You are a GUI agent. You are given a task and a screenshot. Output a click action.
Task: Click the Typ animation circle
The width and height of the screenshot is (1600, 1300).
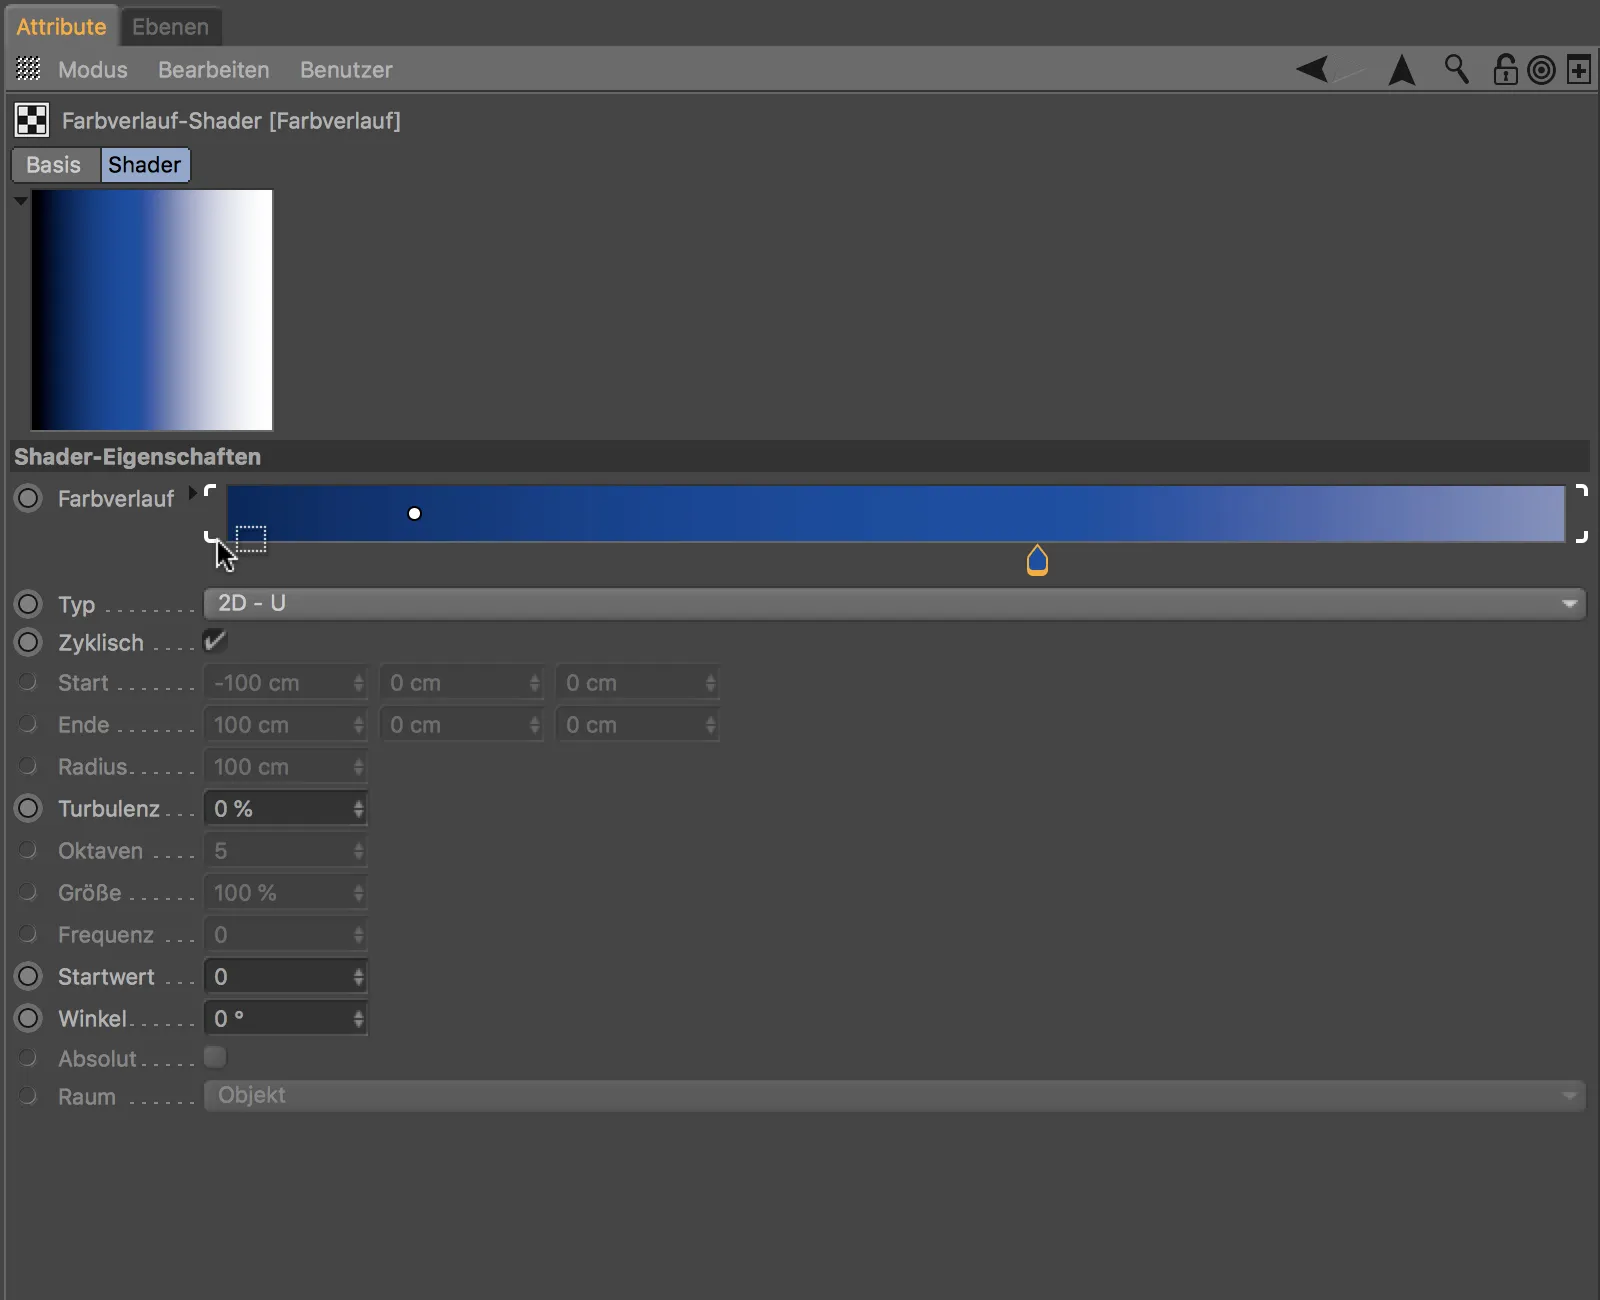pyautogui.click(x=29, y=604)
